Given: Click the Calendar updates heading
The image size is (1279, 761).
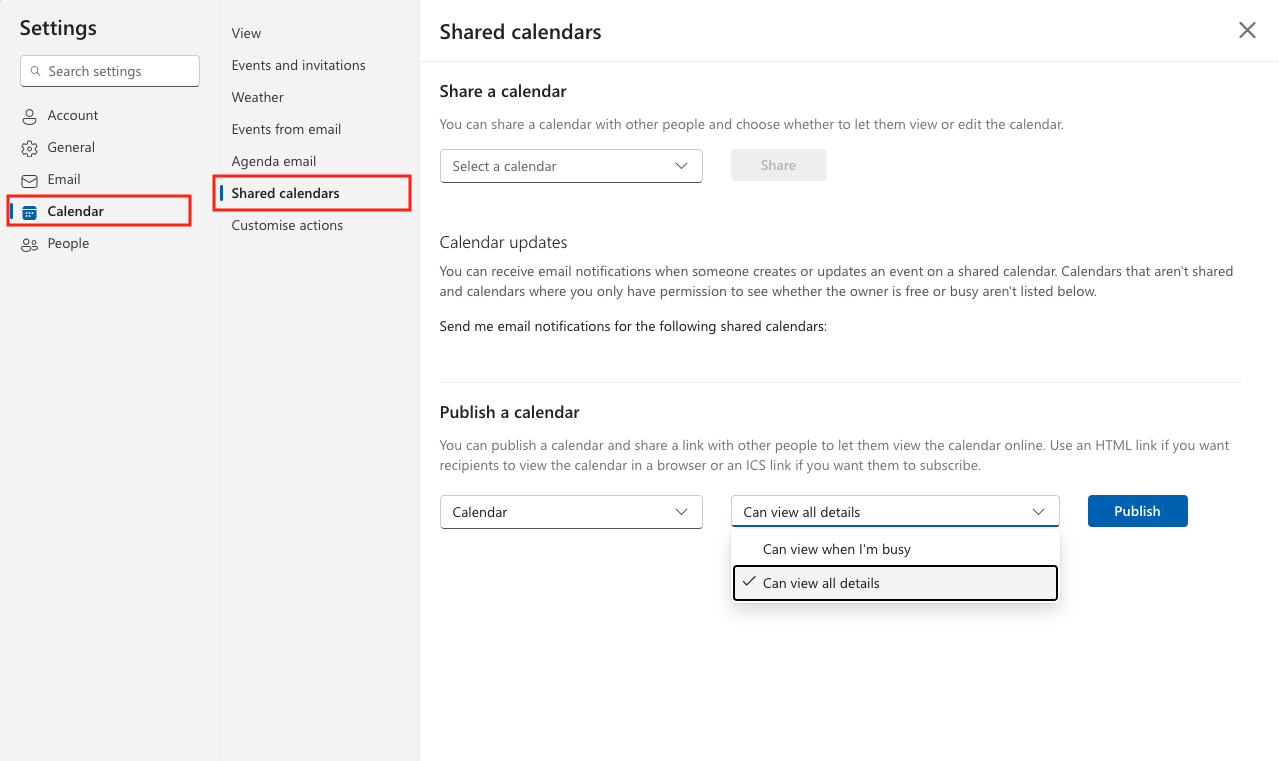Looking at the screenshot, I should 503,242.
